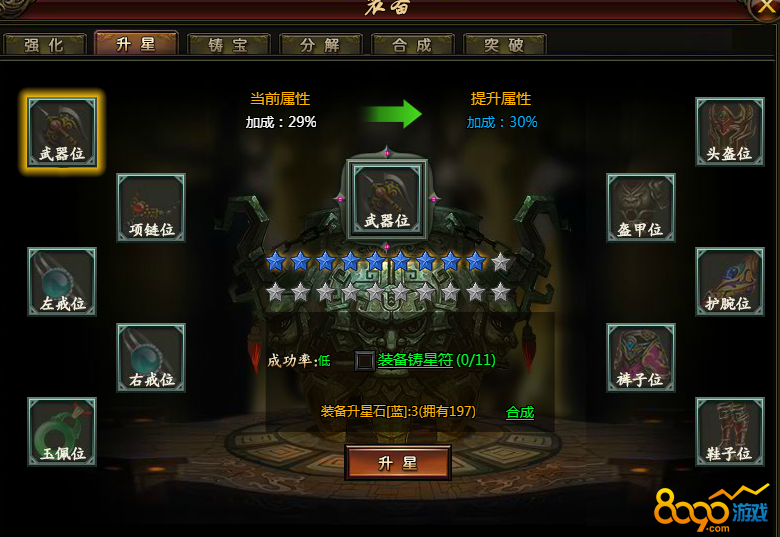
Task: Select the 鞋子位 shoes slot
Action: tap(730, 432)
